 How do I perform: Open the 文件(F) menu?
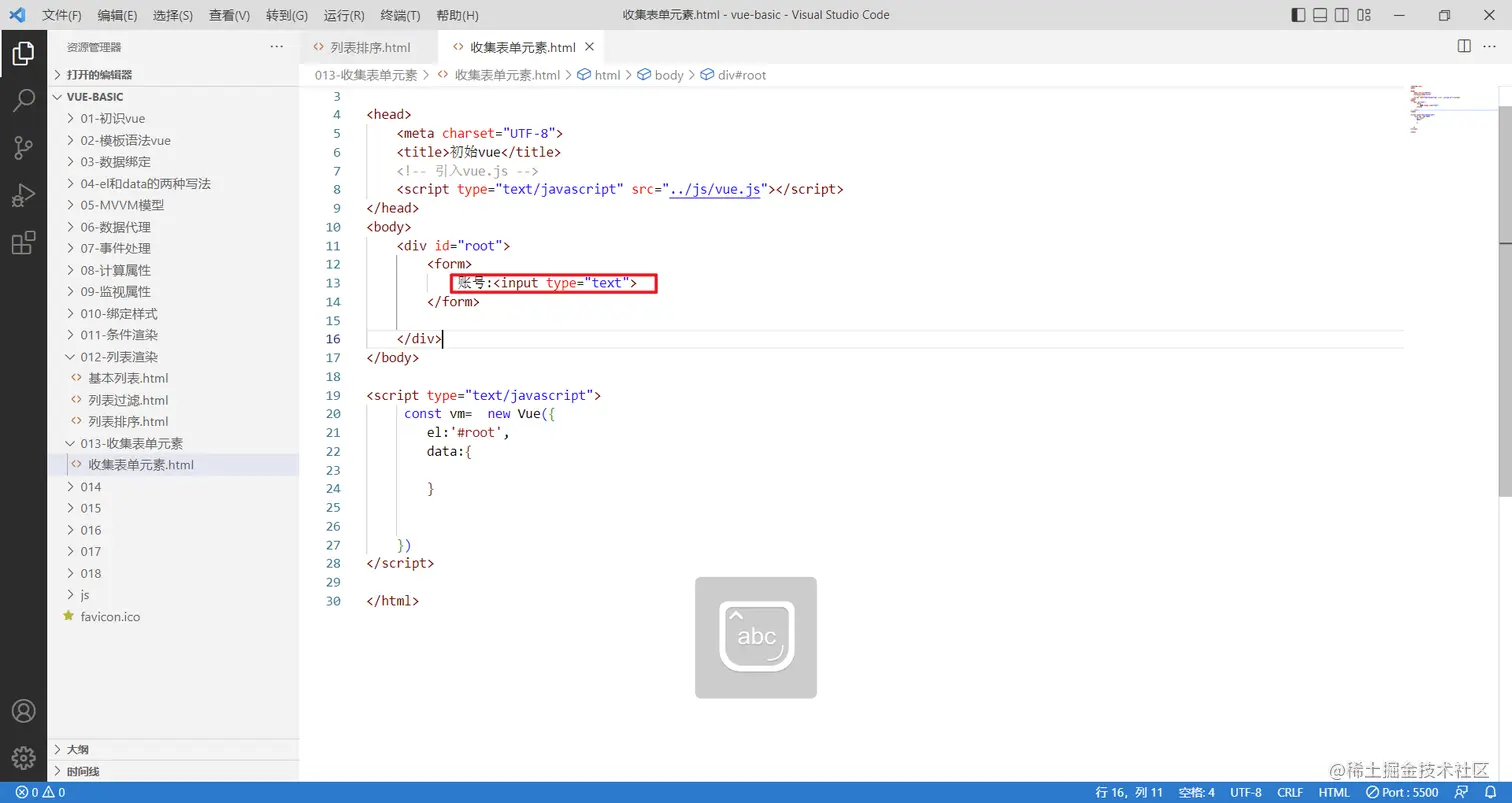(x=62, y=15)
